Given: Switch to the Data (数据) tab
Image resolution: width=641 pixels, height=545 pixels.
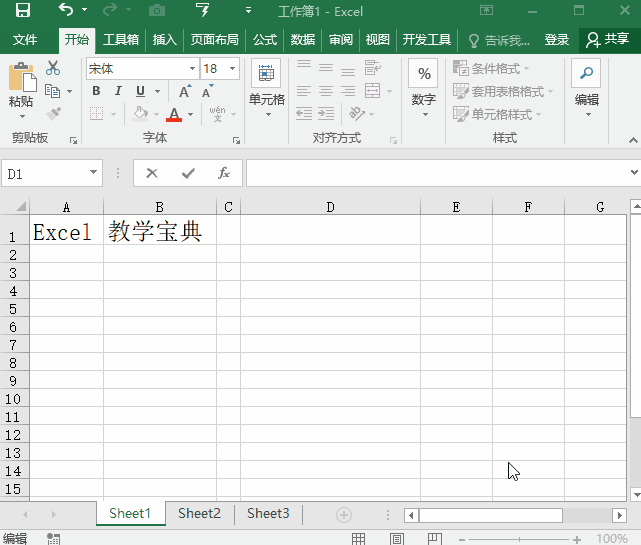Looking at the screenshot, I should coord(303,40).
